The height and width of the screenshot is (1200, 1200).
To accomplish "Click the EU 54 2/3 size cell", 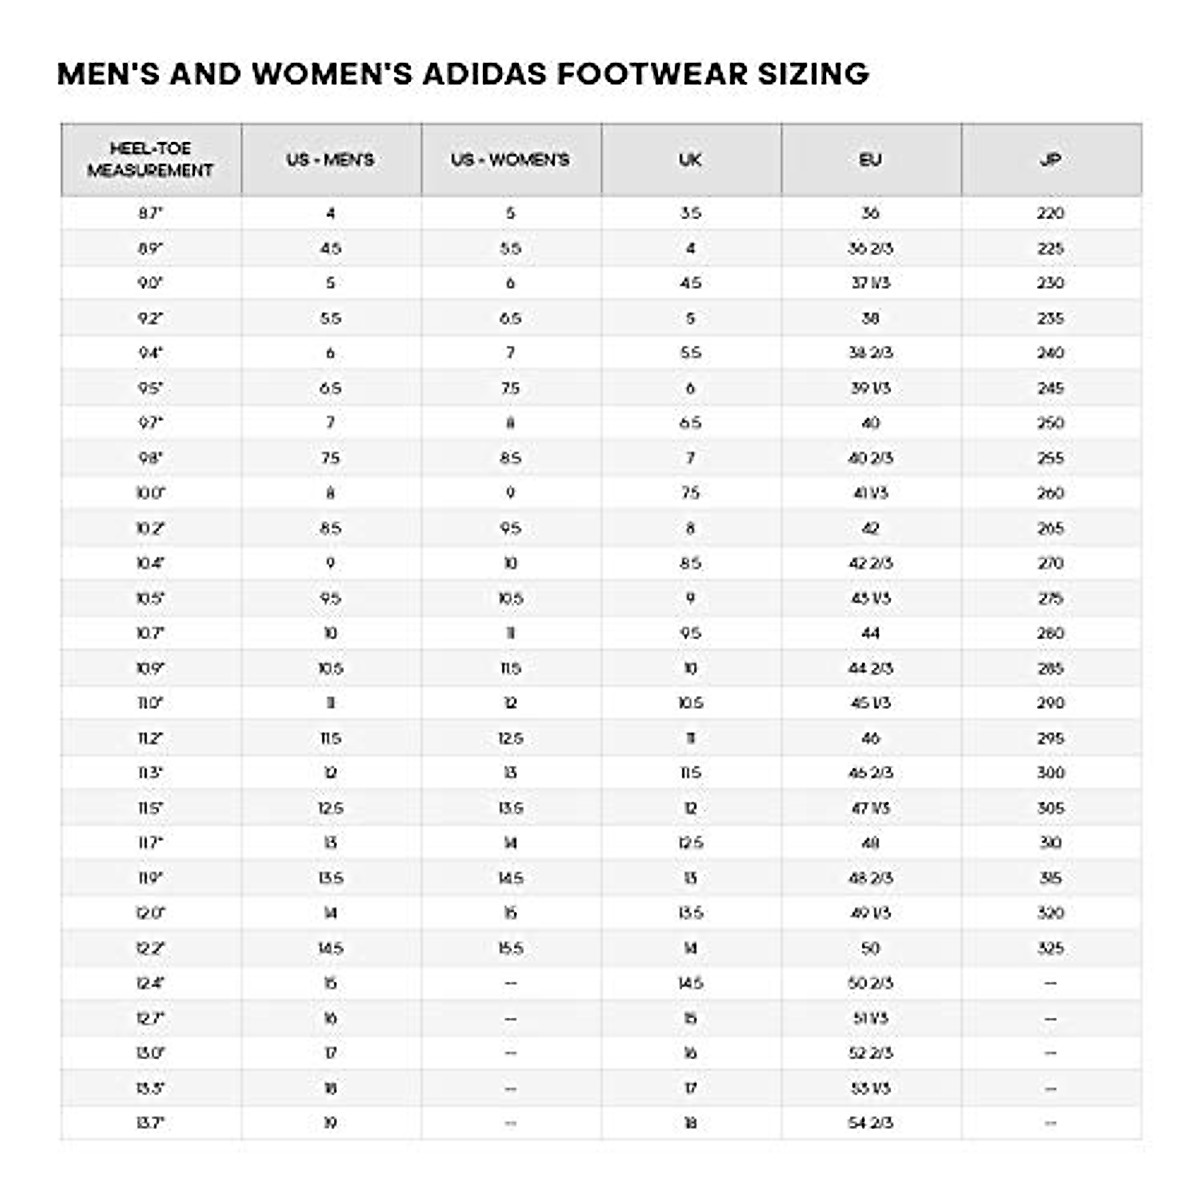I will 870,1123.
